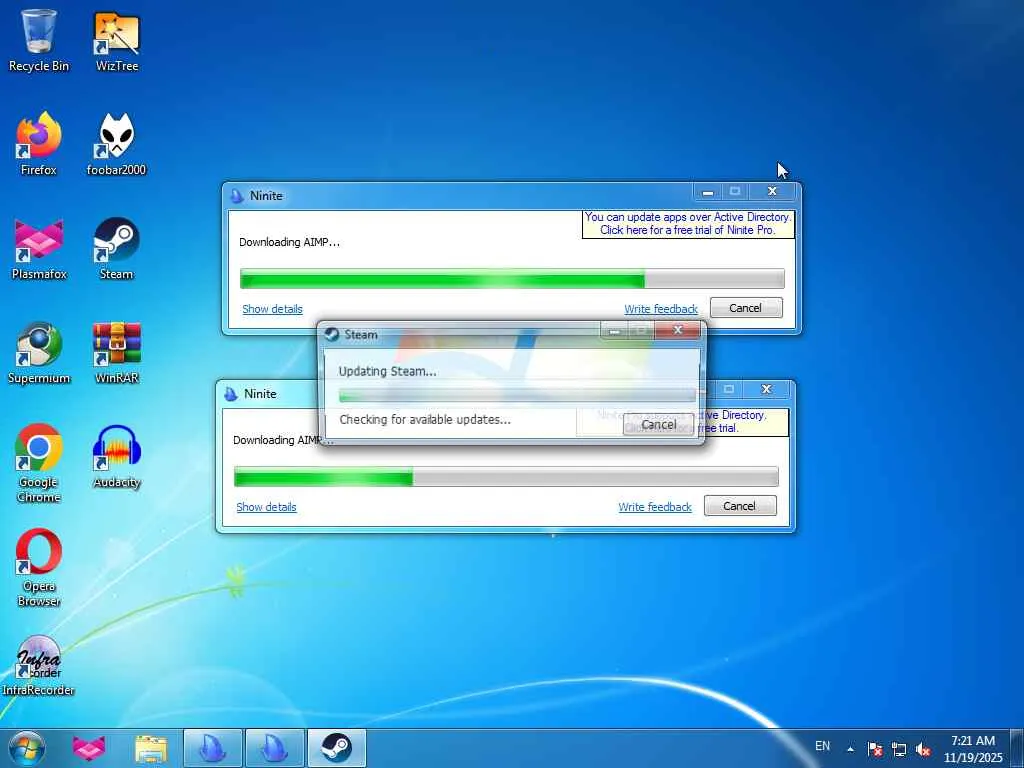Open the Recycle Bin desktop icon

point(39,40)
